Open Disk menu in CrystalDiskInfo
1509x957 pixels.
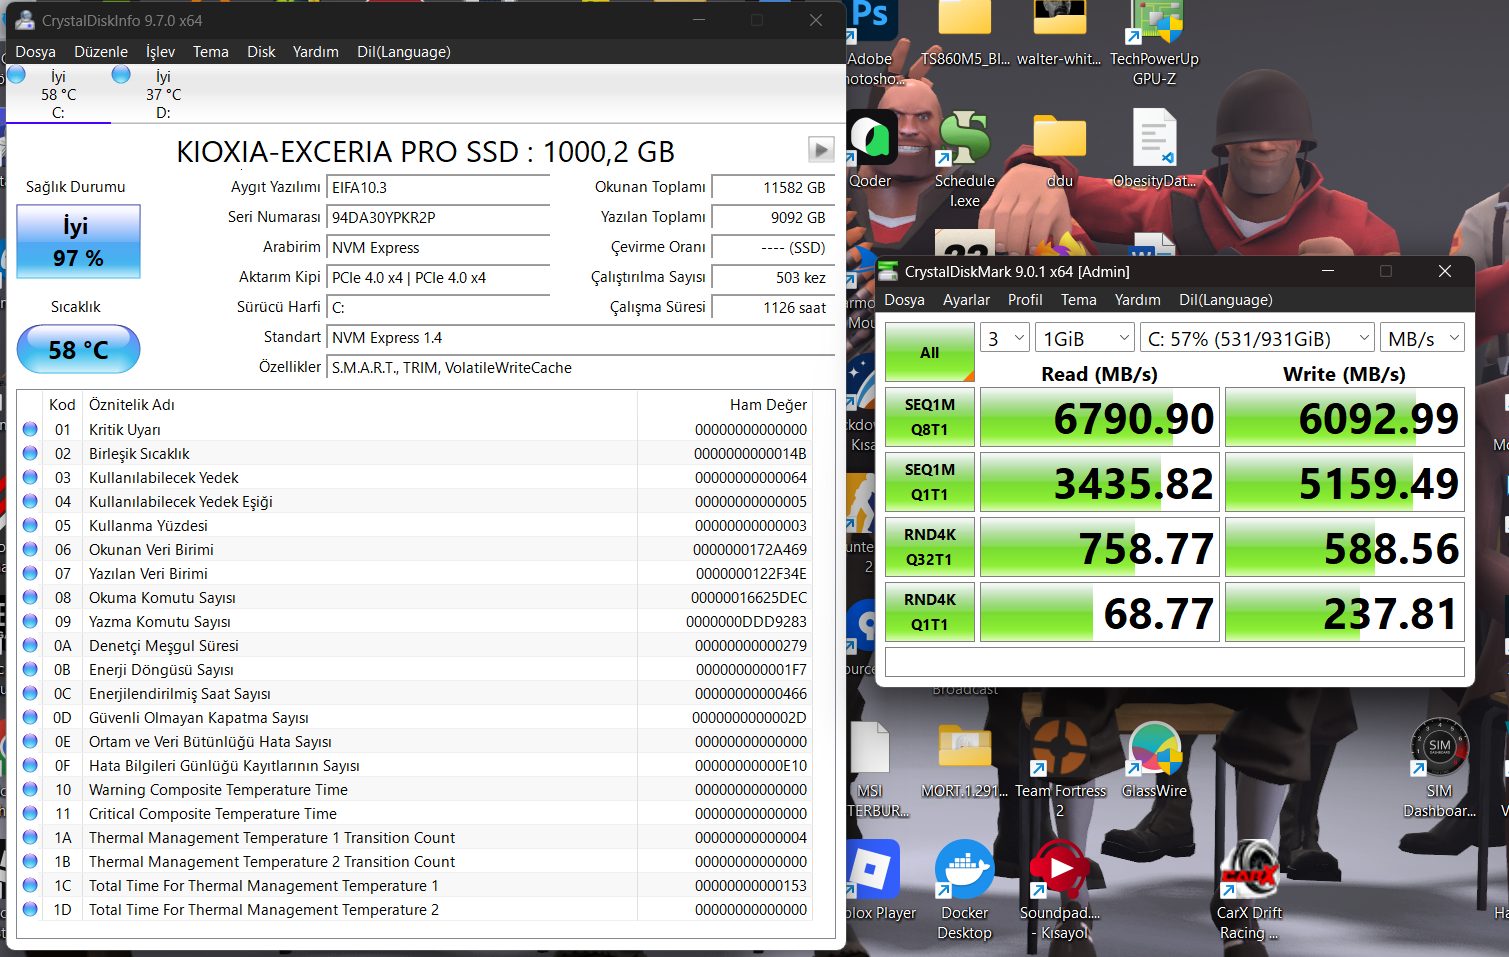click(261, 52)
